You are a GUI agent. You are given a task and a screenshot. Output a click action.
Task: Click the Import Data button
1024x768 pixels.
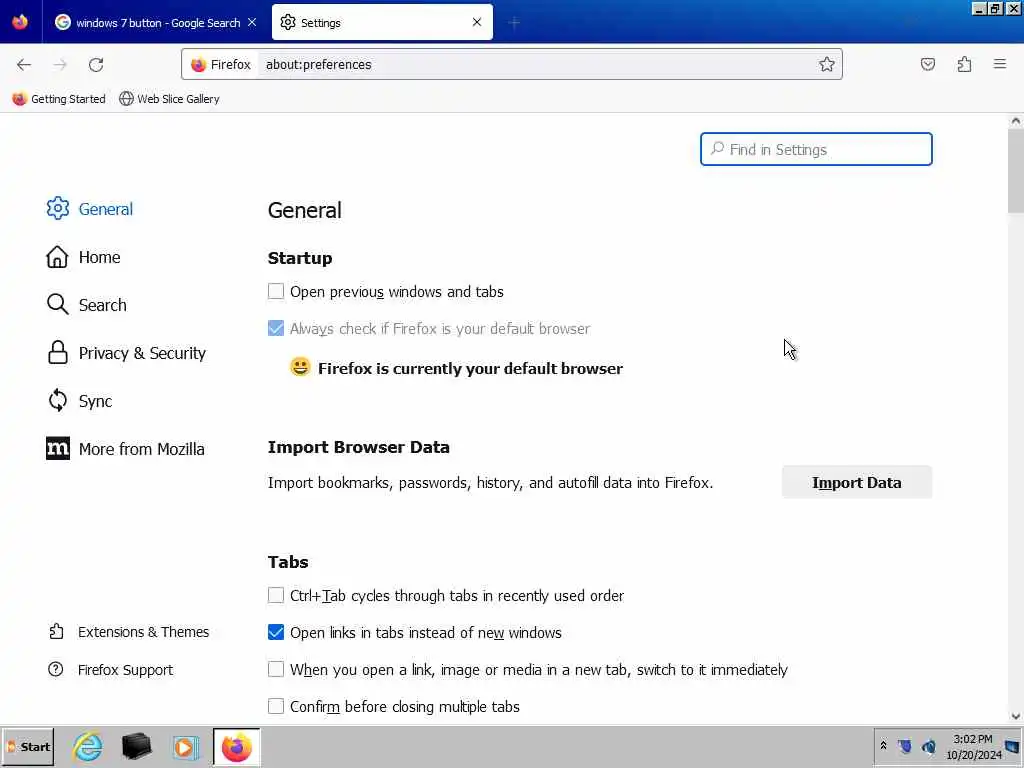tap(857, 483)
